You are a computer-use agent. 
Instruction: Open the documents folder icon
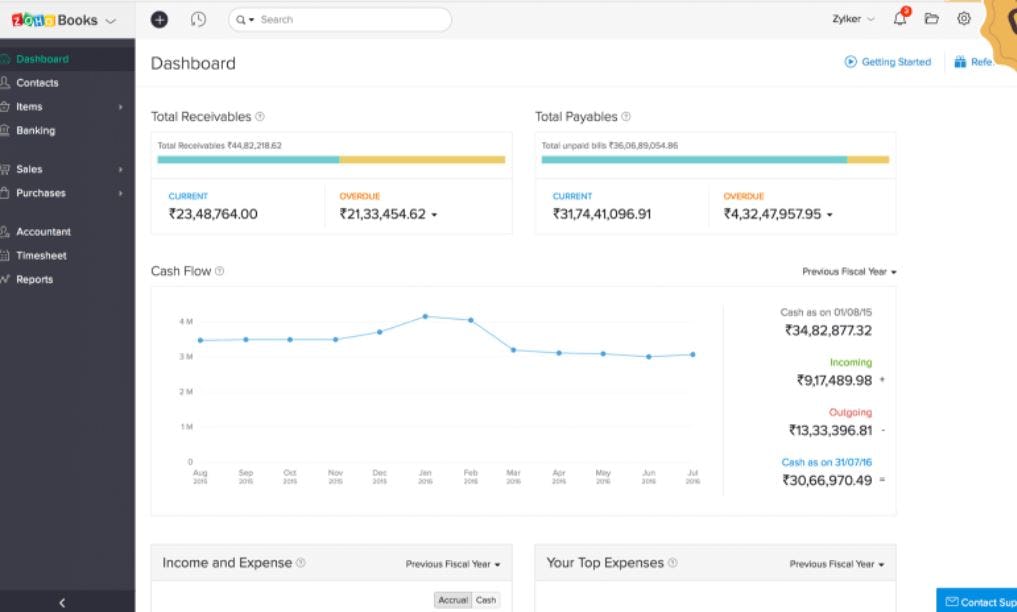tap(932, 19)
